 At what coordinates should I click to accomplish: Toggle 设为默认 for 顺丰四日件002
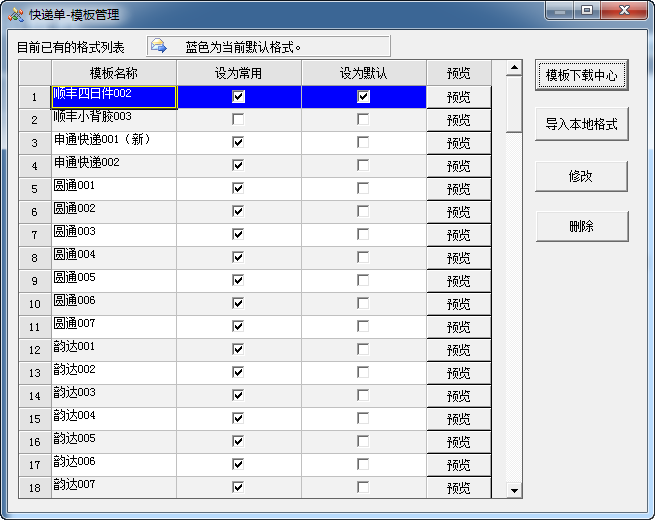click(x=363, y=96)
